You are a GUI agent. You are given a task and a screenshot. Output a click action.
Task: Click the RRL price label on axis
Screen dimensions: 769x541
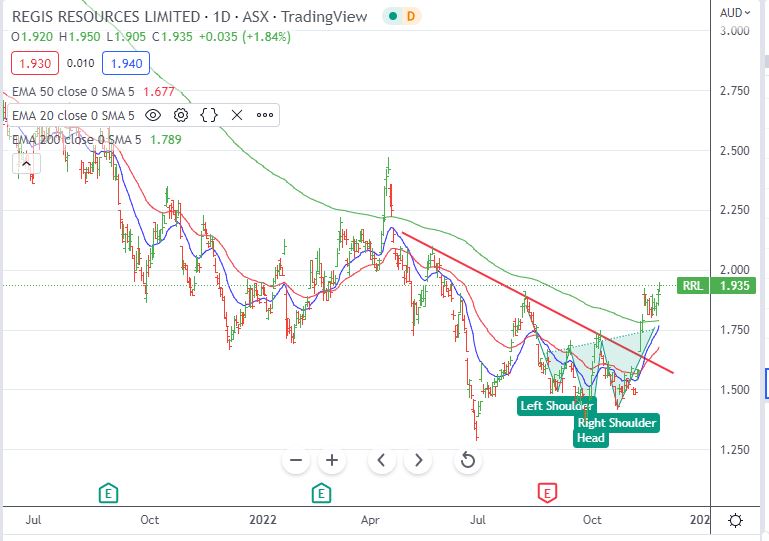[x=692, y=285]
